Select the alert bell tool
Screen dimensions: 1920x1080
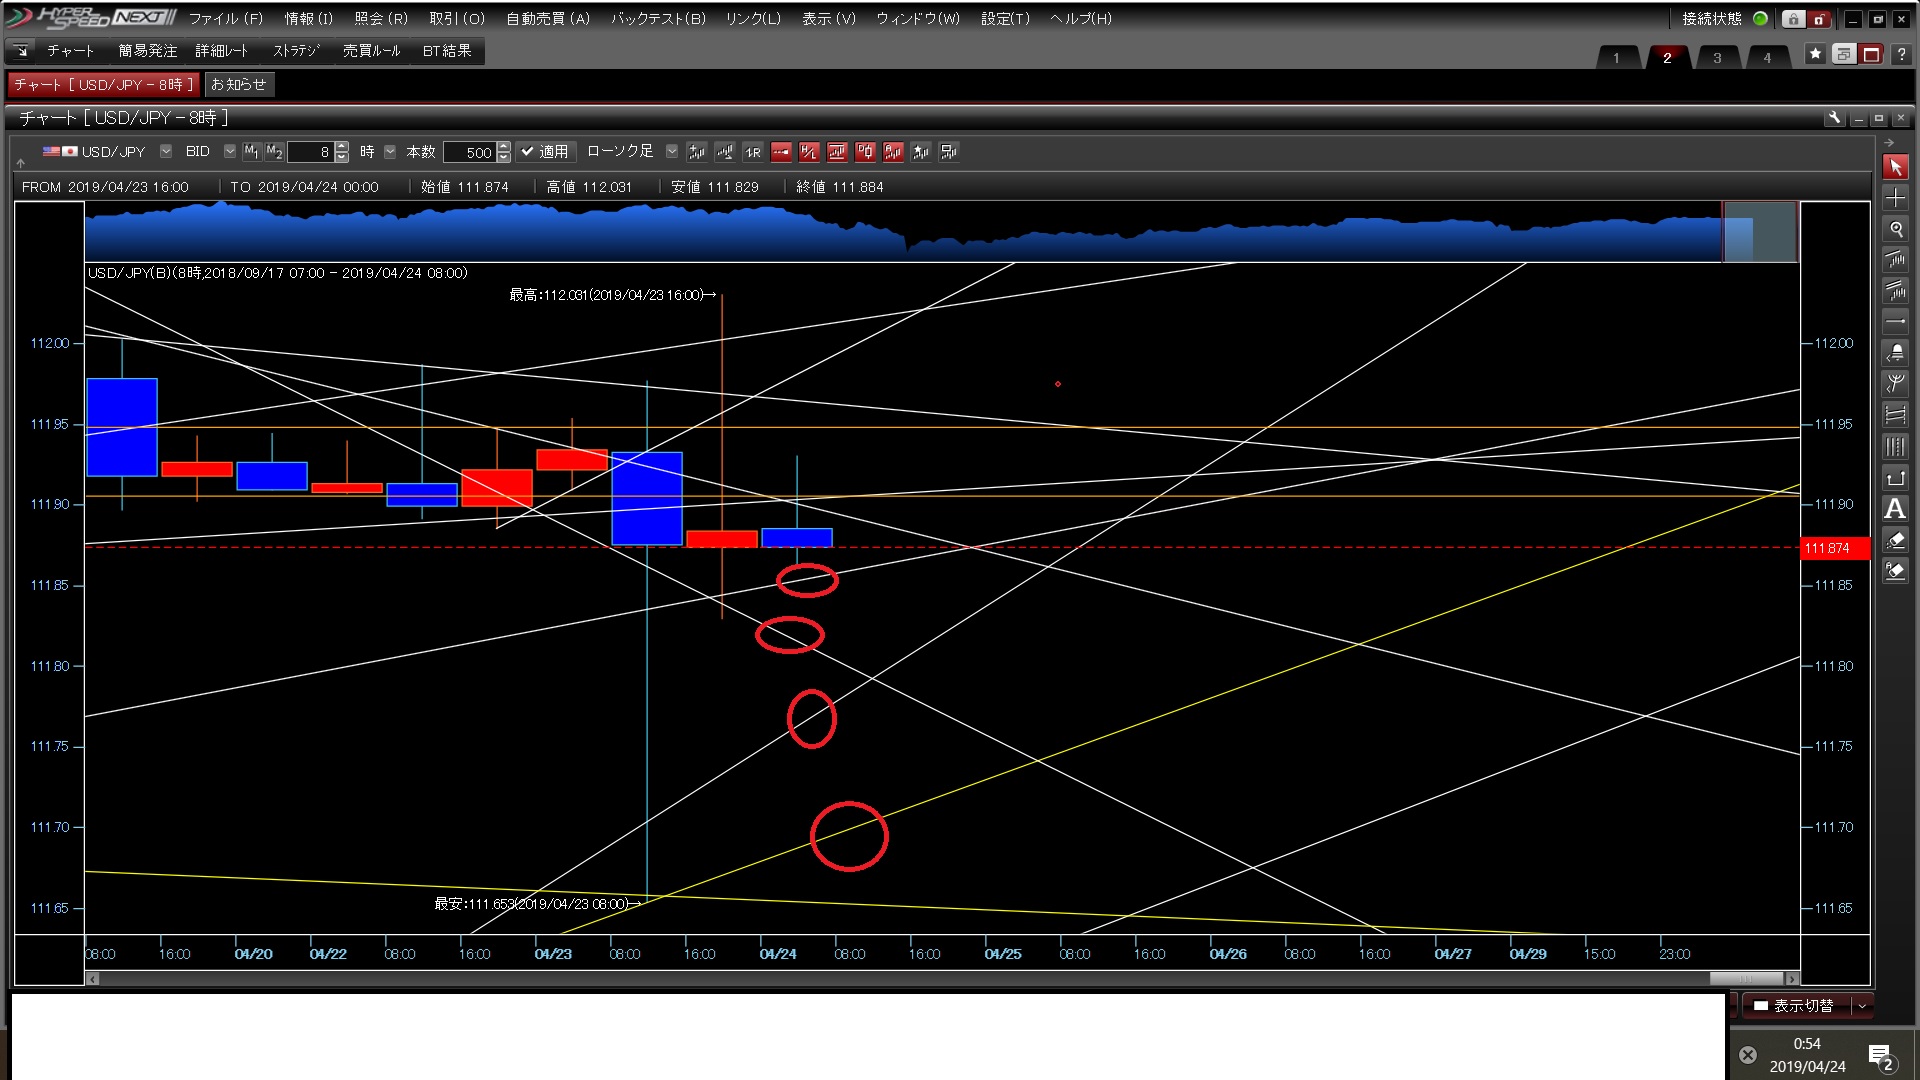click(x=1895, y=353)
